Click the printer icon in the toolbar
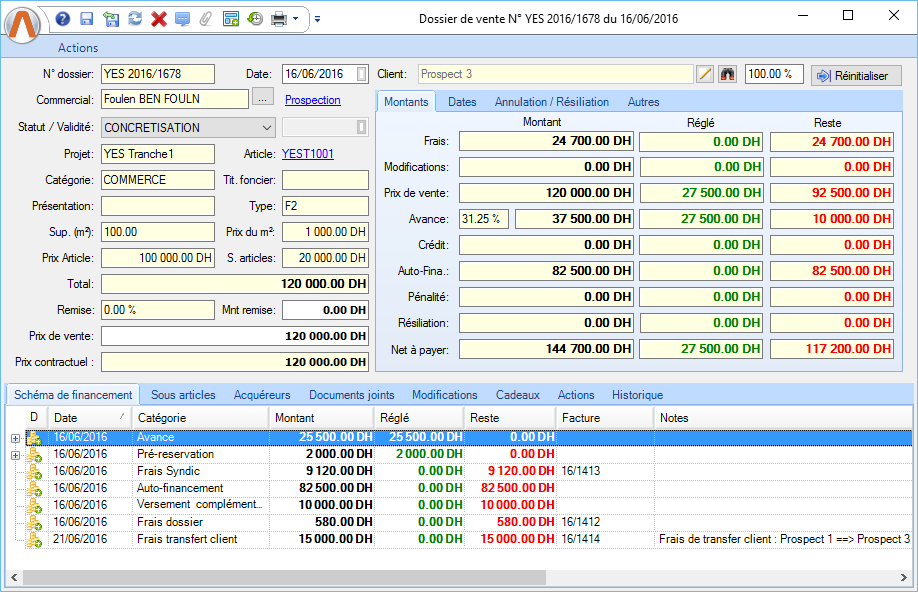The width and height of the screenshot is (918, 592). (x=279, y=19)
